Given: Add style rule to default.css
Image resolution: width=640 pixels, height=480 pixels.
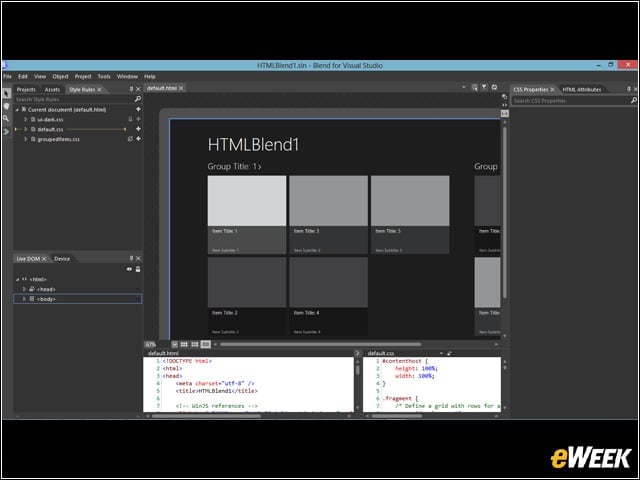Looking at the screenshot, I should 138,129.
